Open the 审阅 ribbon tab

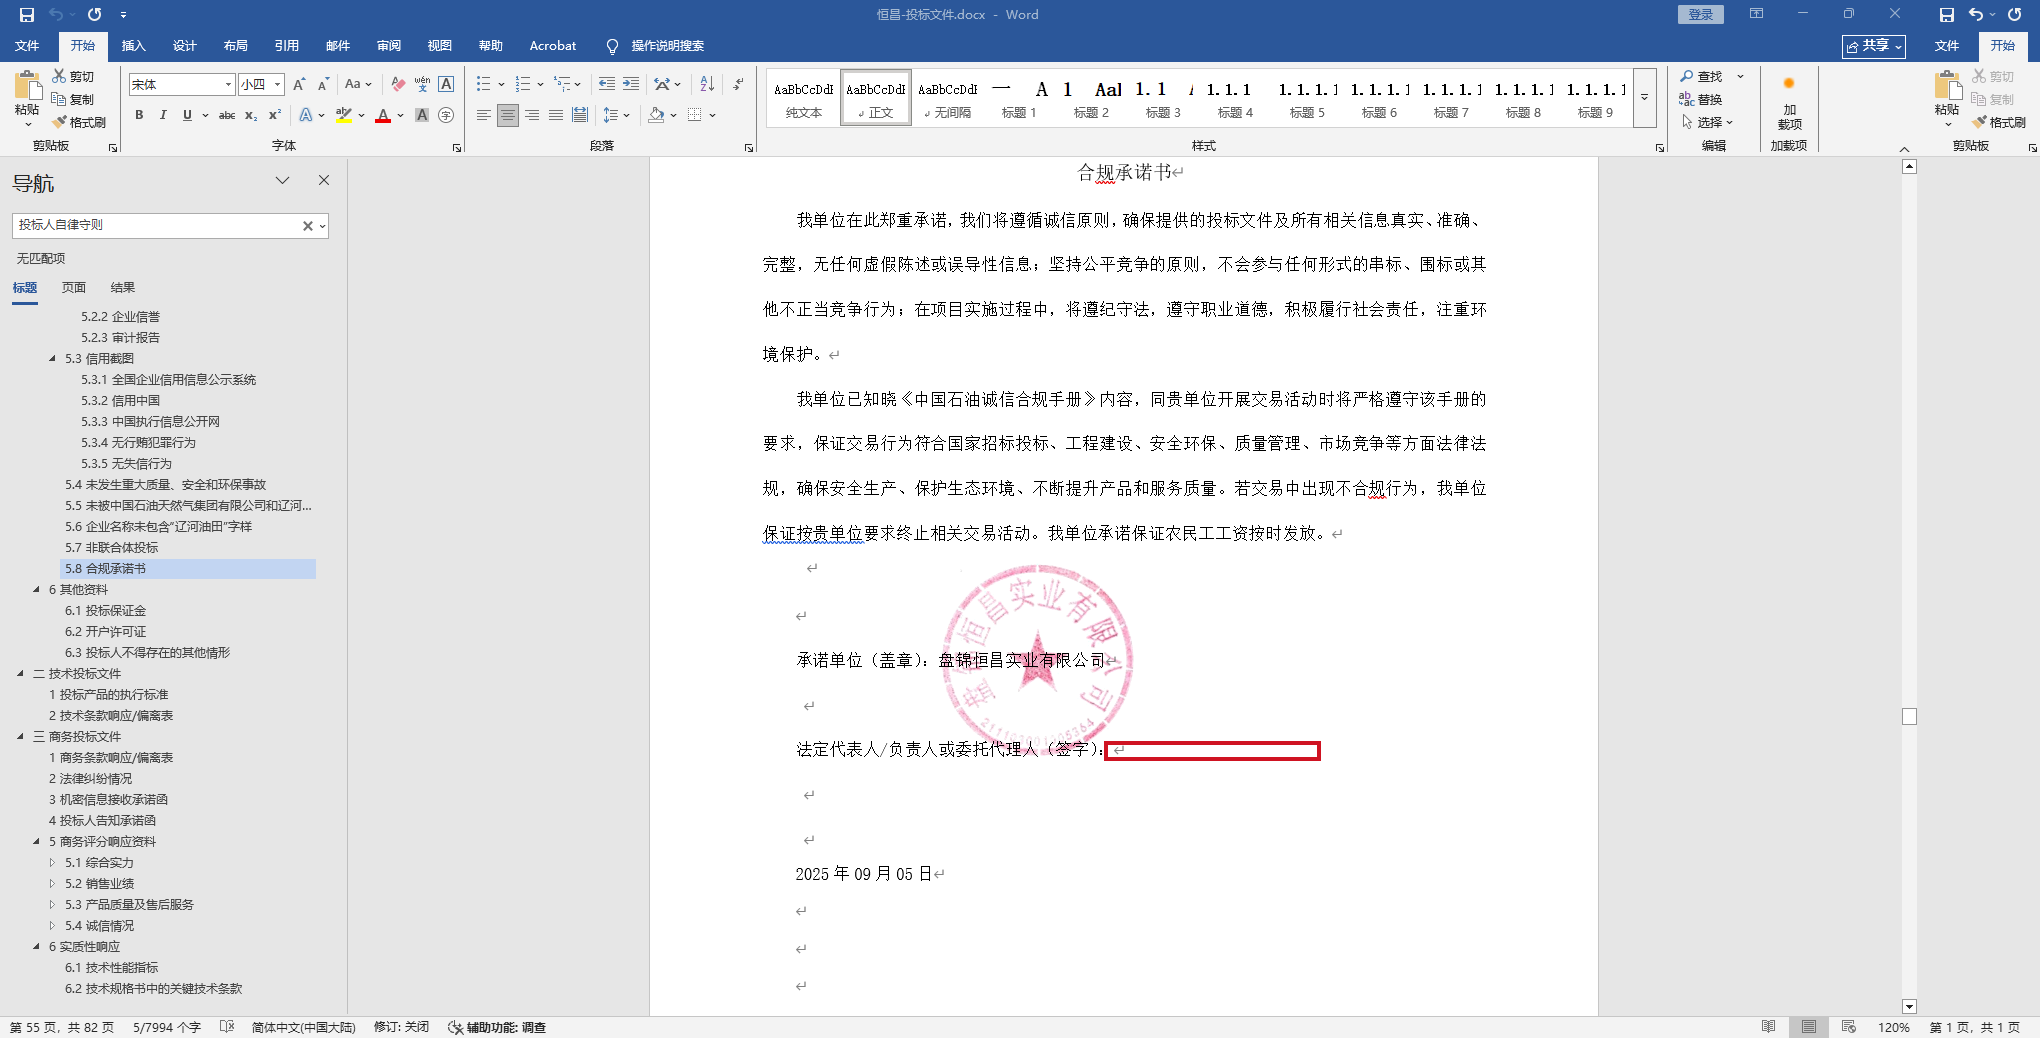[388, 46]
